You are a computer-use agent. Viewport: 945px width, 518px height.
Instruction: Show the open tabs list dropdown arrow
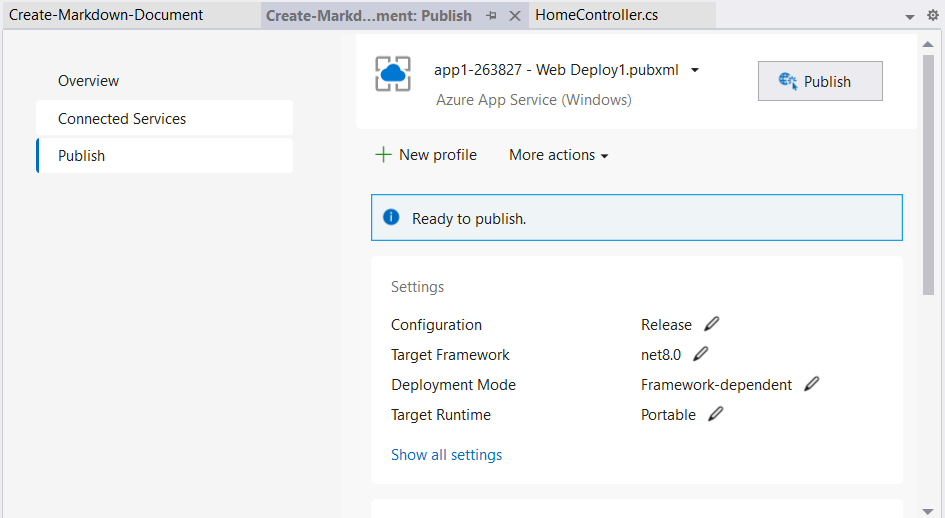(910, 17)
